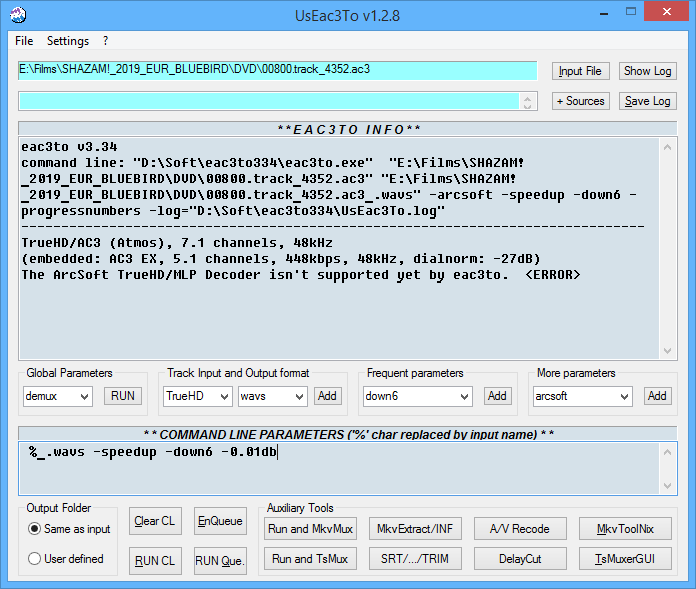
Task: Select the Same as input radio button
Action: coord(35,529)
